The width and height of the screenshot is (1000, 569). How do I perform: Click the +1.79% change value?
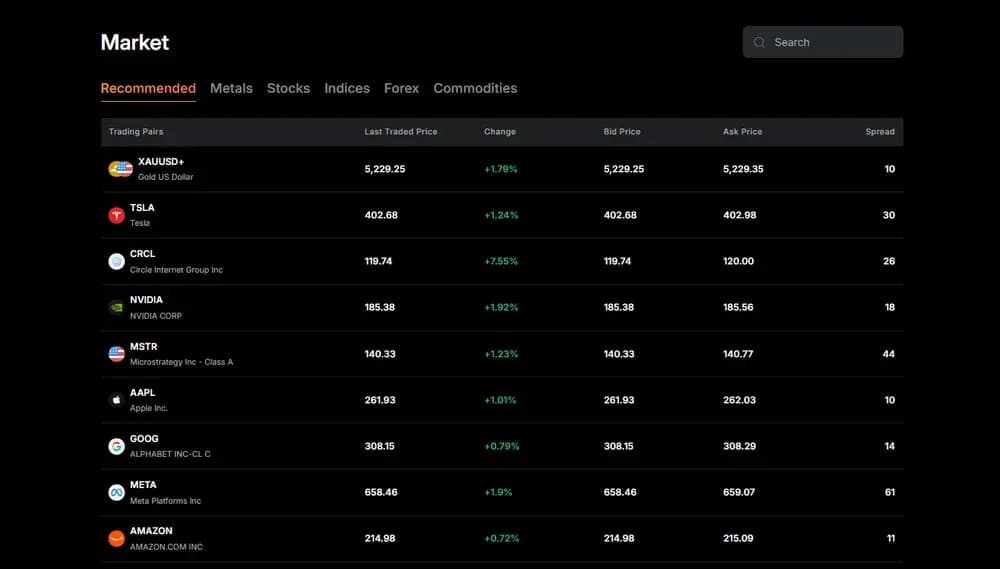pos(501,169)
